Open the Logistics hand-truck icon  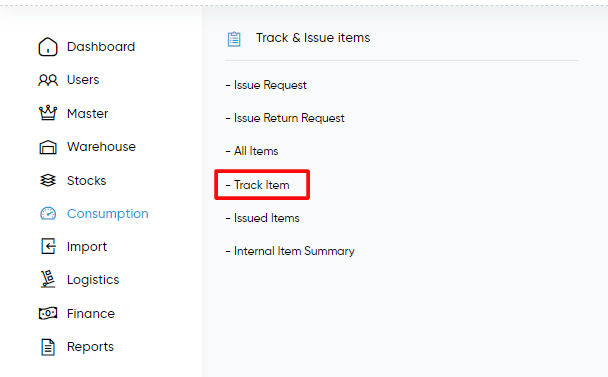pyautogui.click(x=48, y=279)
